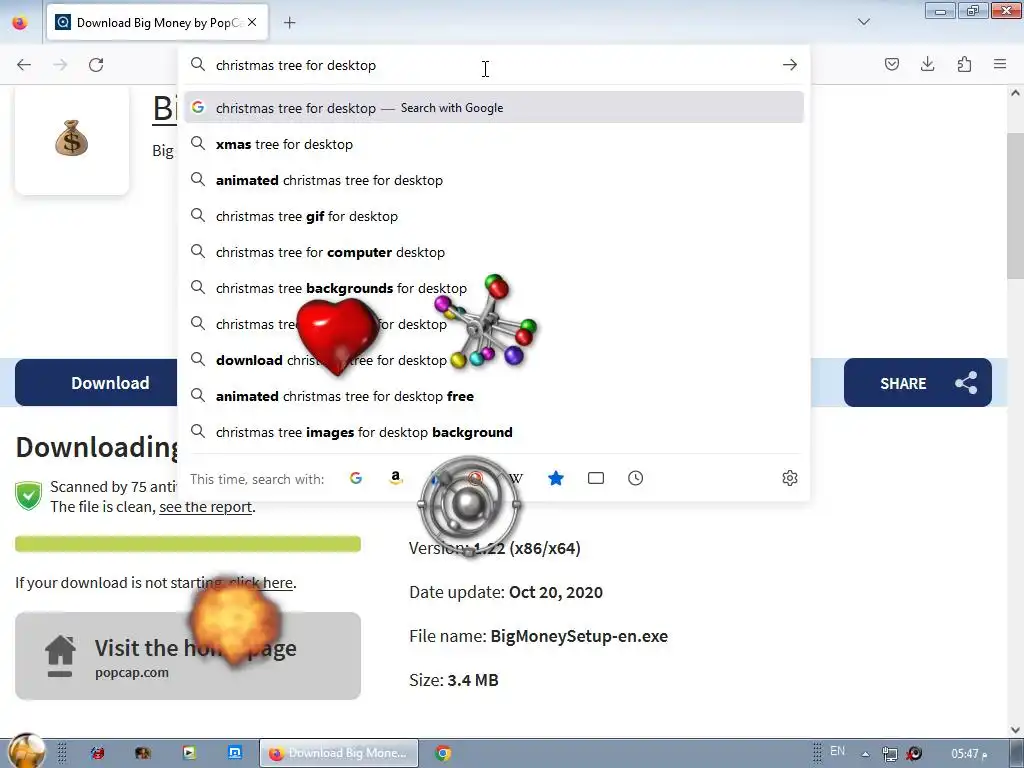Click the SHARE button
The width and height of the screenshot is (1024, 768).
(x=917, y=383)
